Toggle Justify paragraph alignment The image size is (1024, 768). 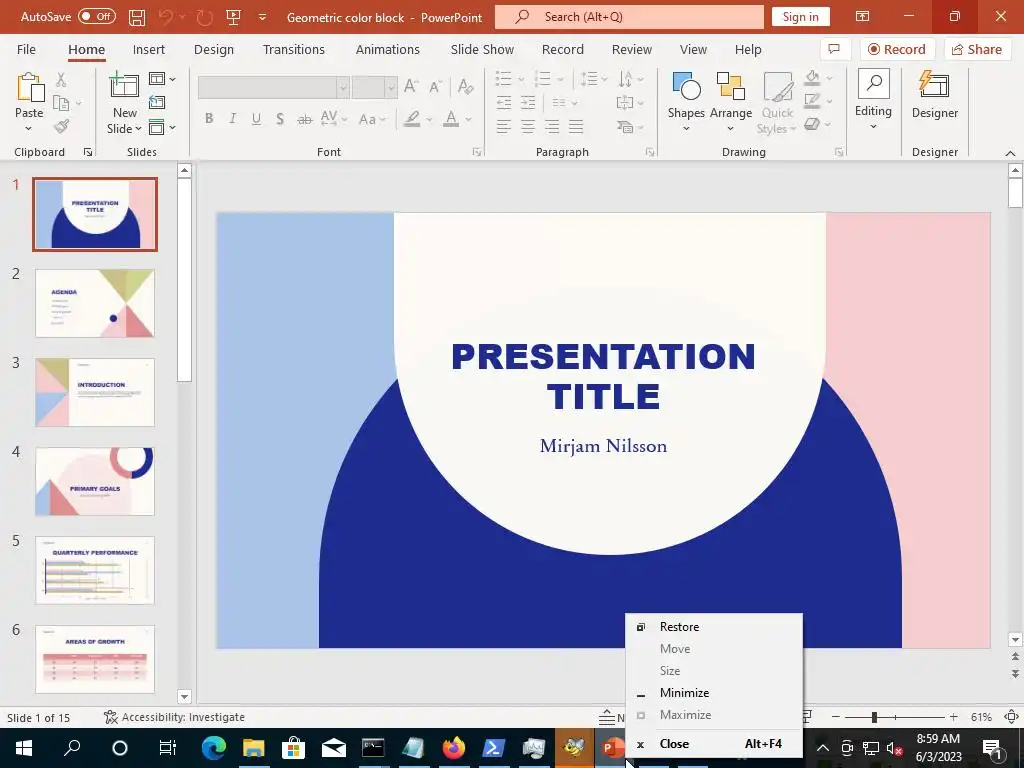coord(576,126)
